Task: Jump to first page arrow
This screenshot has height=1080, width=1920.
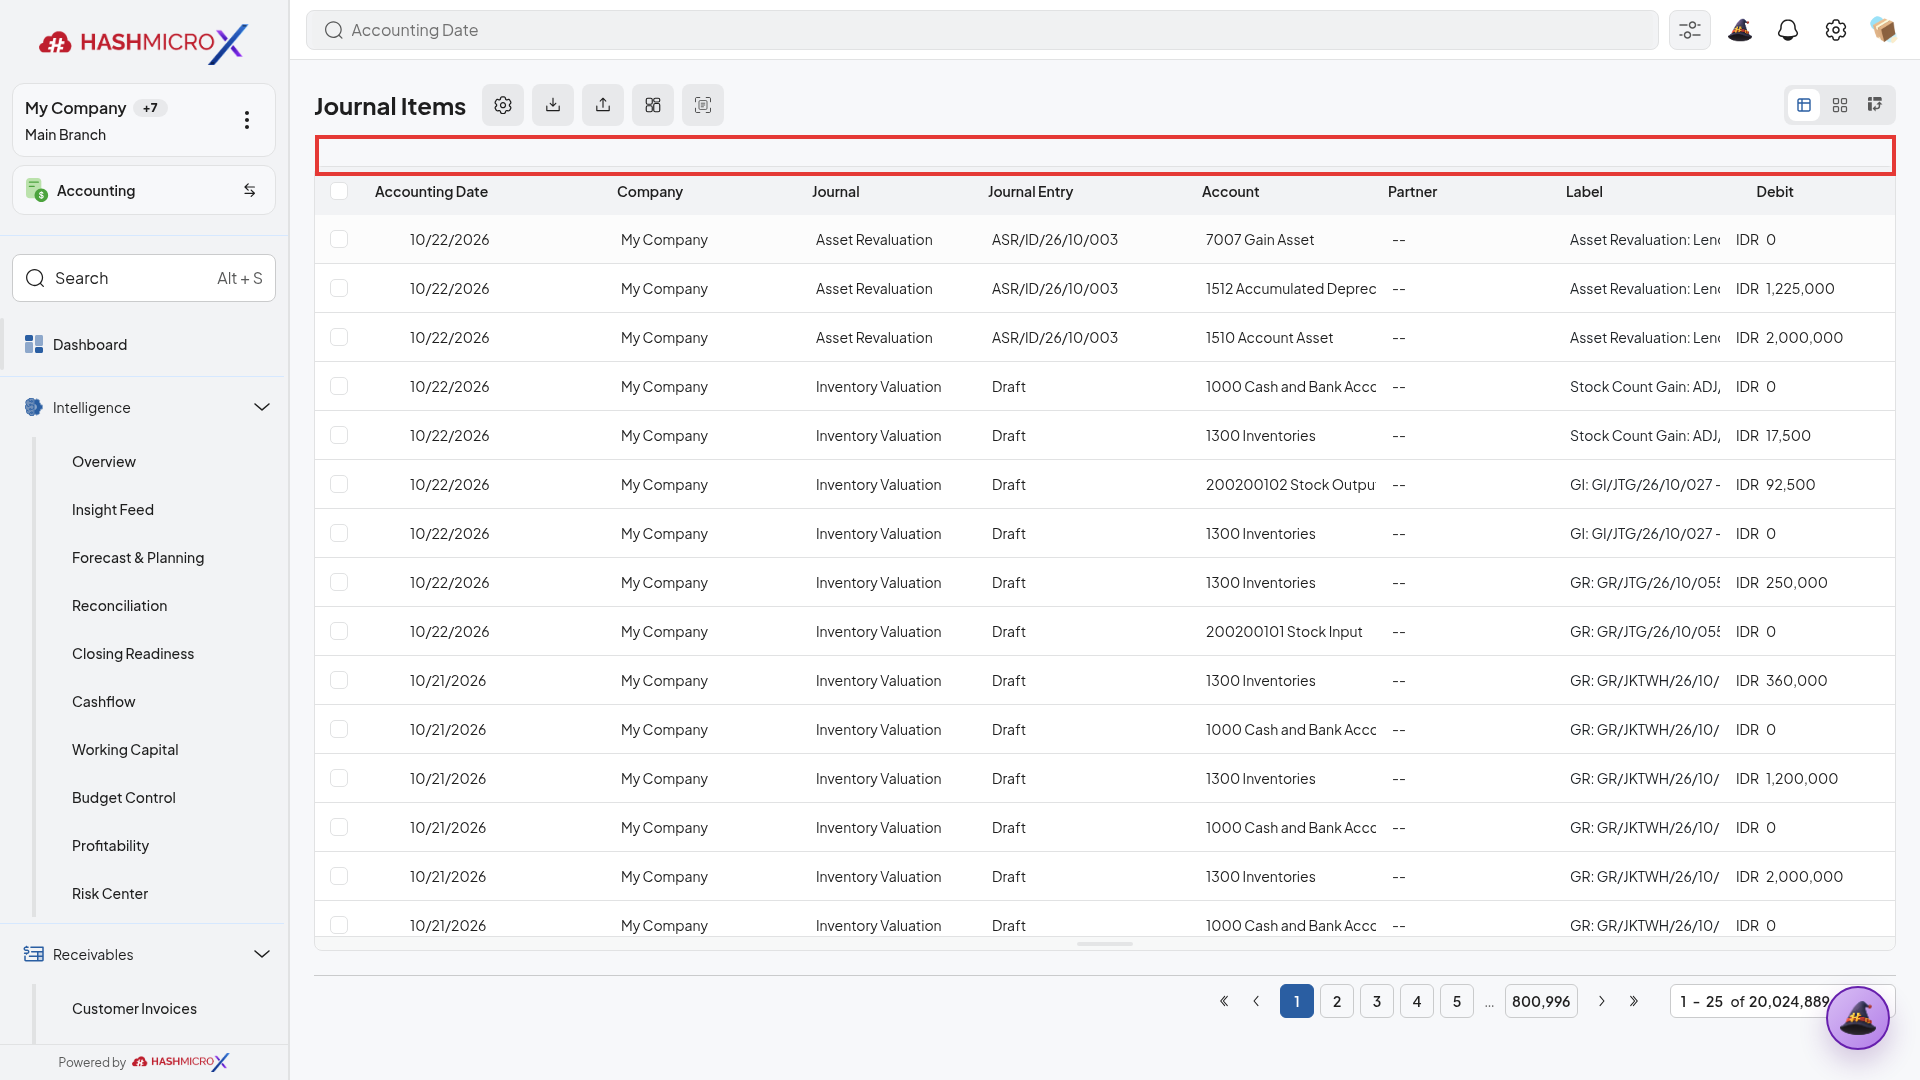Action: (x=1224, y=1001)
